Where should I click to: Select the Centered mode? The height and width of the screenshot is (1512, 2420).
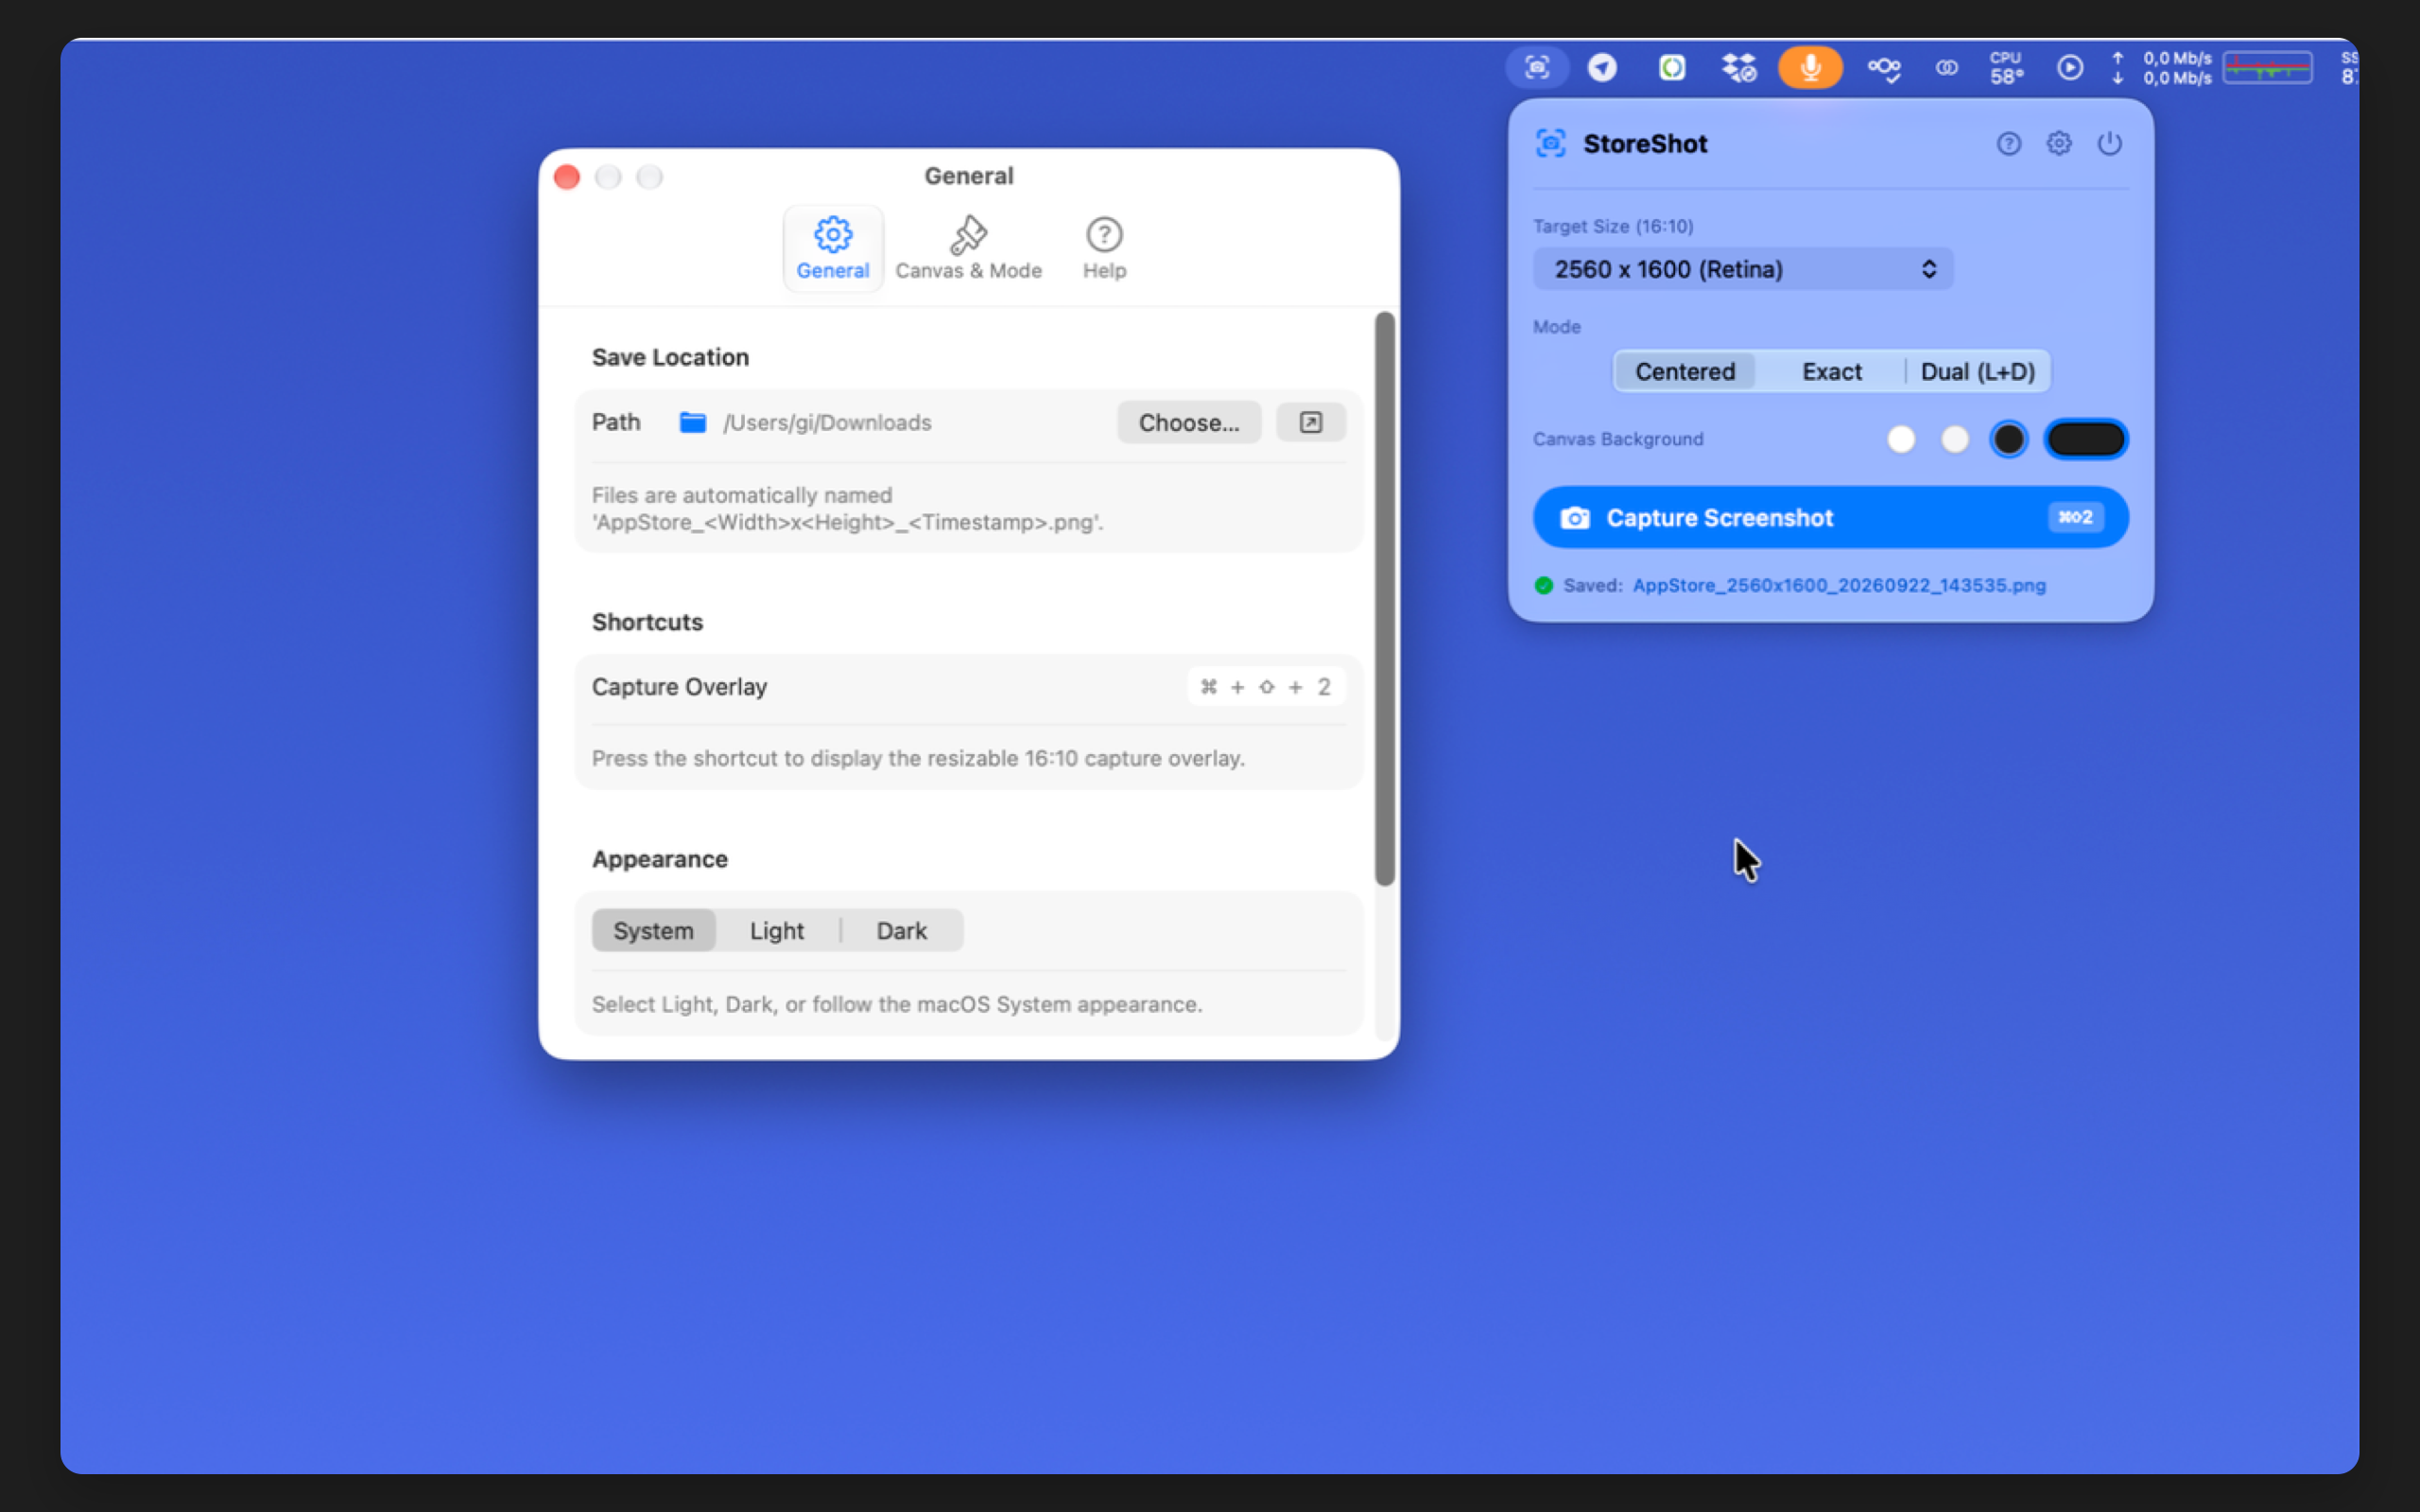[x=1685, y=372]
